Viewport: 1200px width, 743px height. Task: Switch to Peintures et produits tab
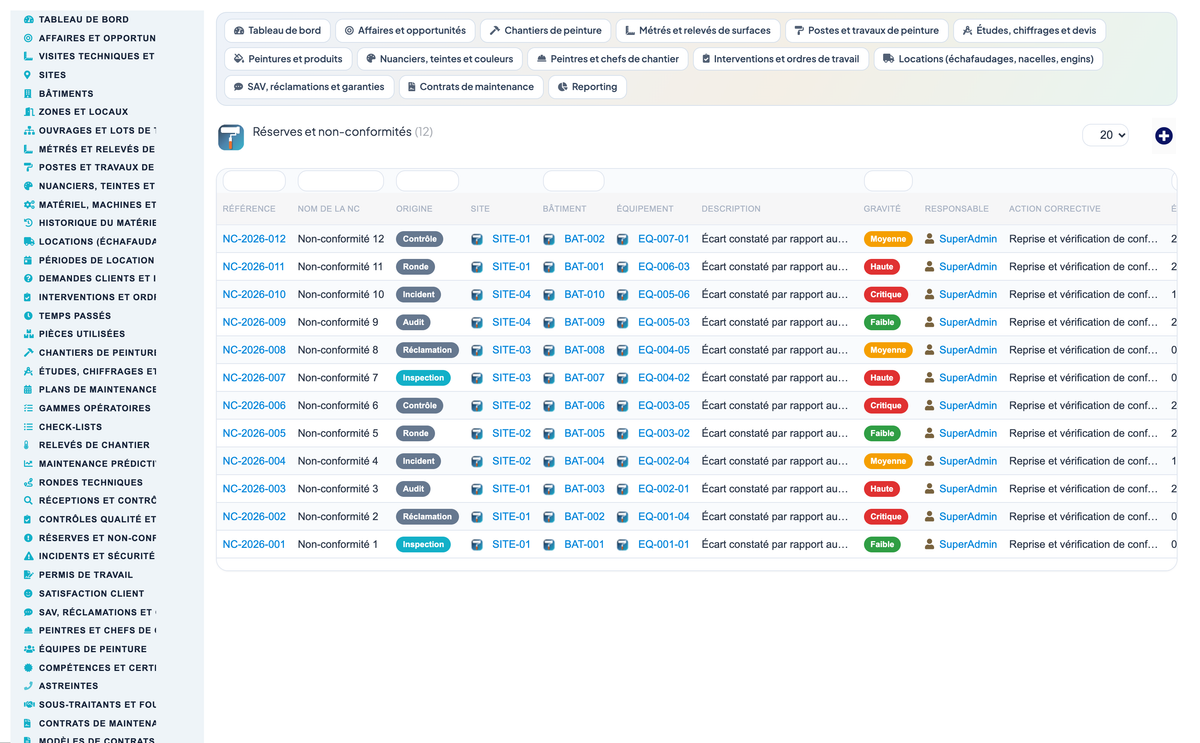coord(288,59)
